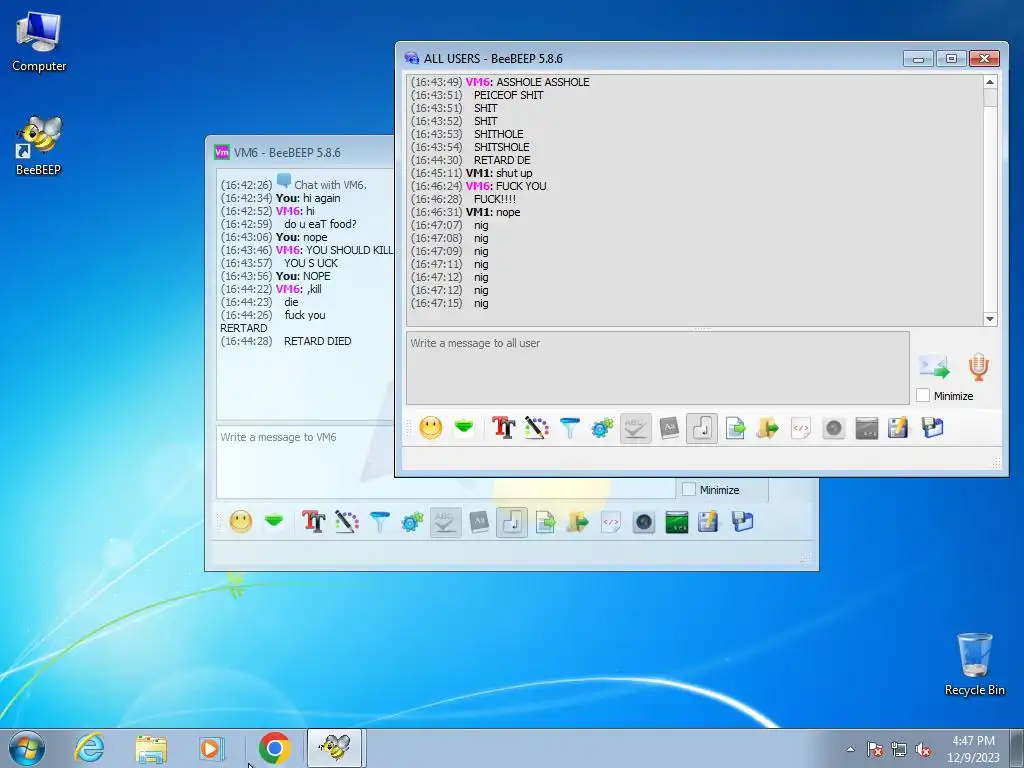Screen dimensions: 1024x768
Task: Send message with green arrow button
Action: [x=934, y=367]
